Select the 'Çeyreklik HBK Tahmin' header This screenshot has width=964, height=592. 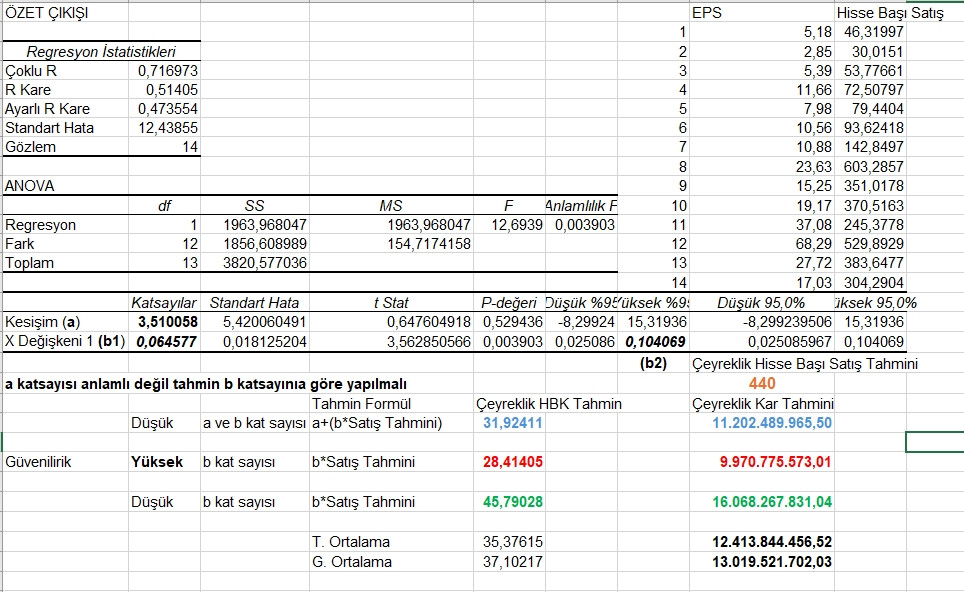(548, 404)
